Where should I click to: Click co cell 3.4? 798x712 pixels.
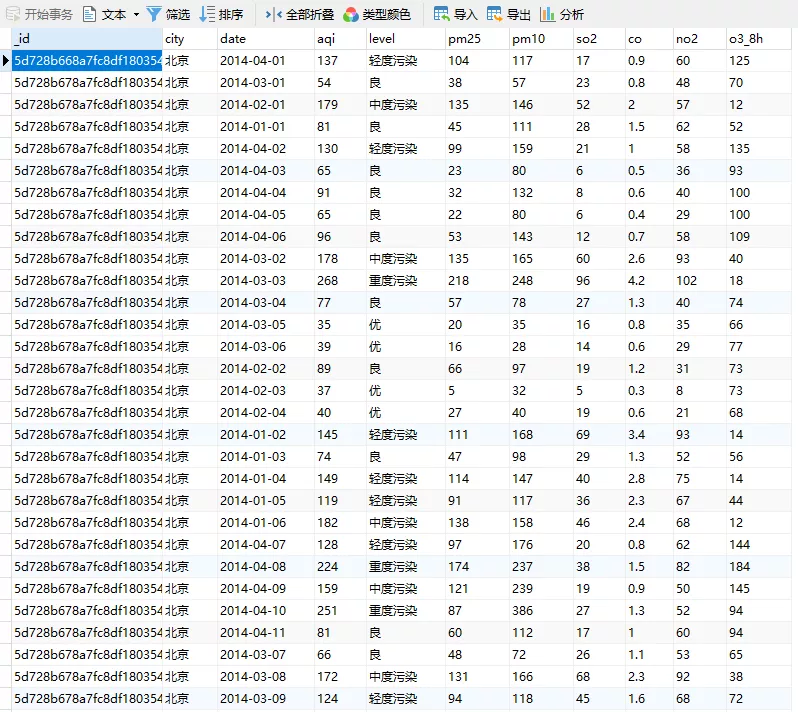pyautogui.click(x=649, y=434)
